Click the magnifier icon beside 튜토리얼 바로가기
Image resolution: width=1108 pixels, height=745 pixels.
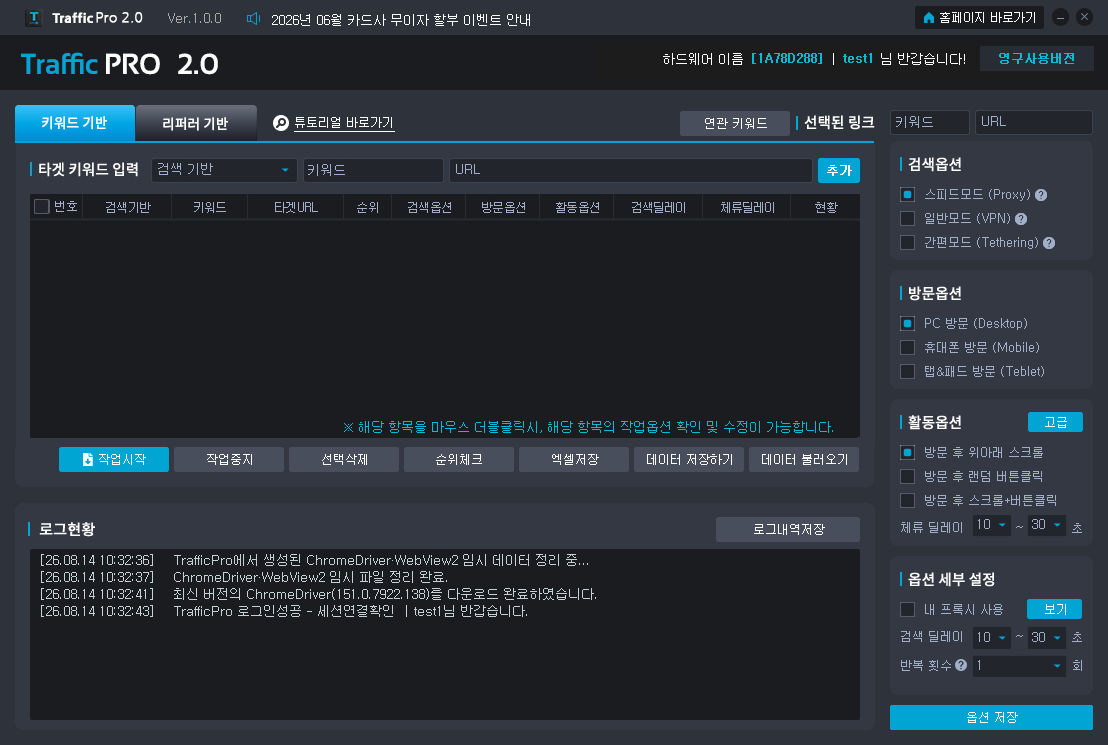[281, 123]
